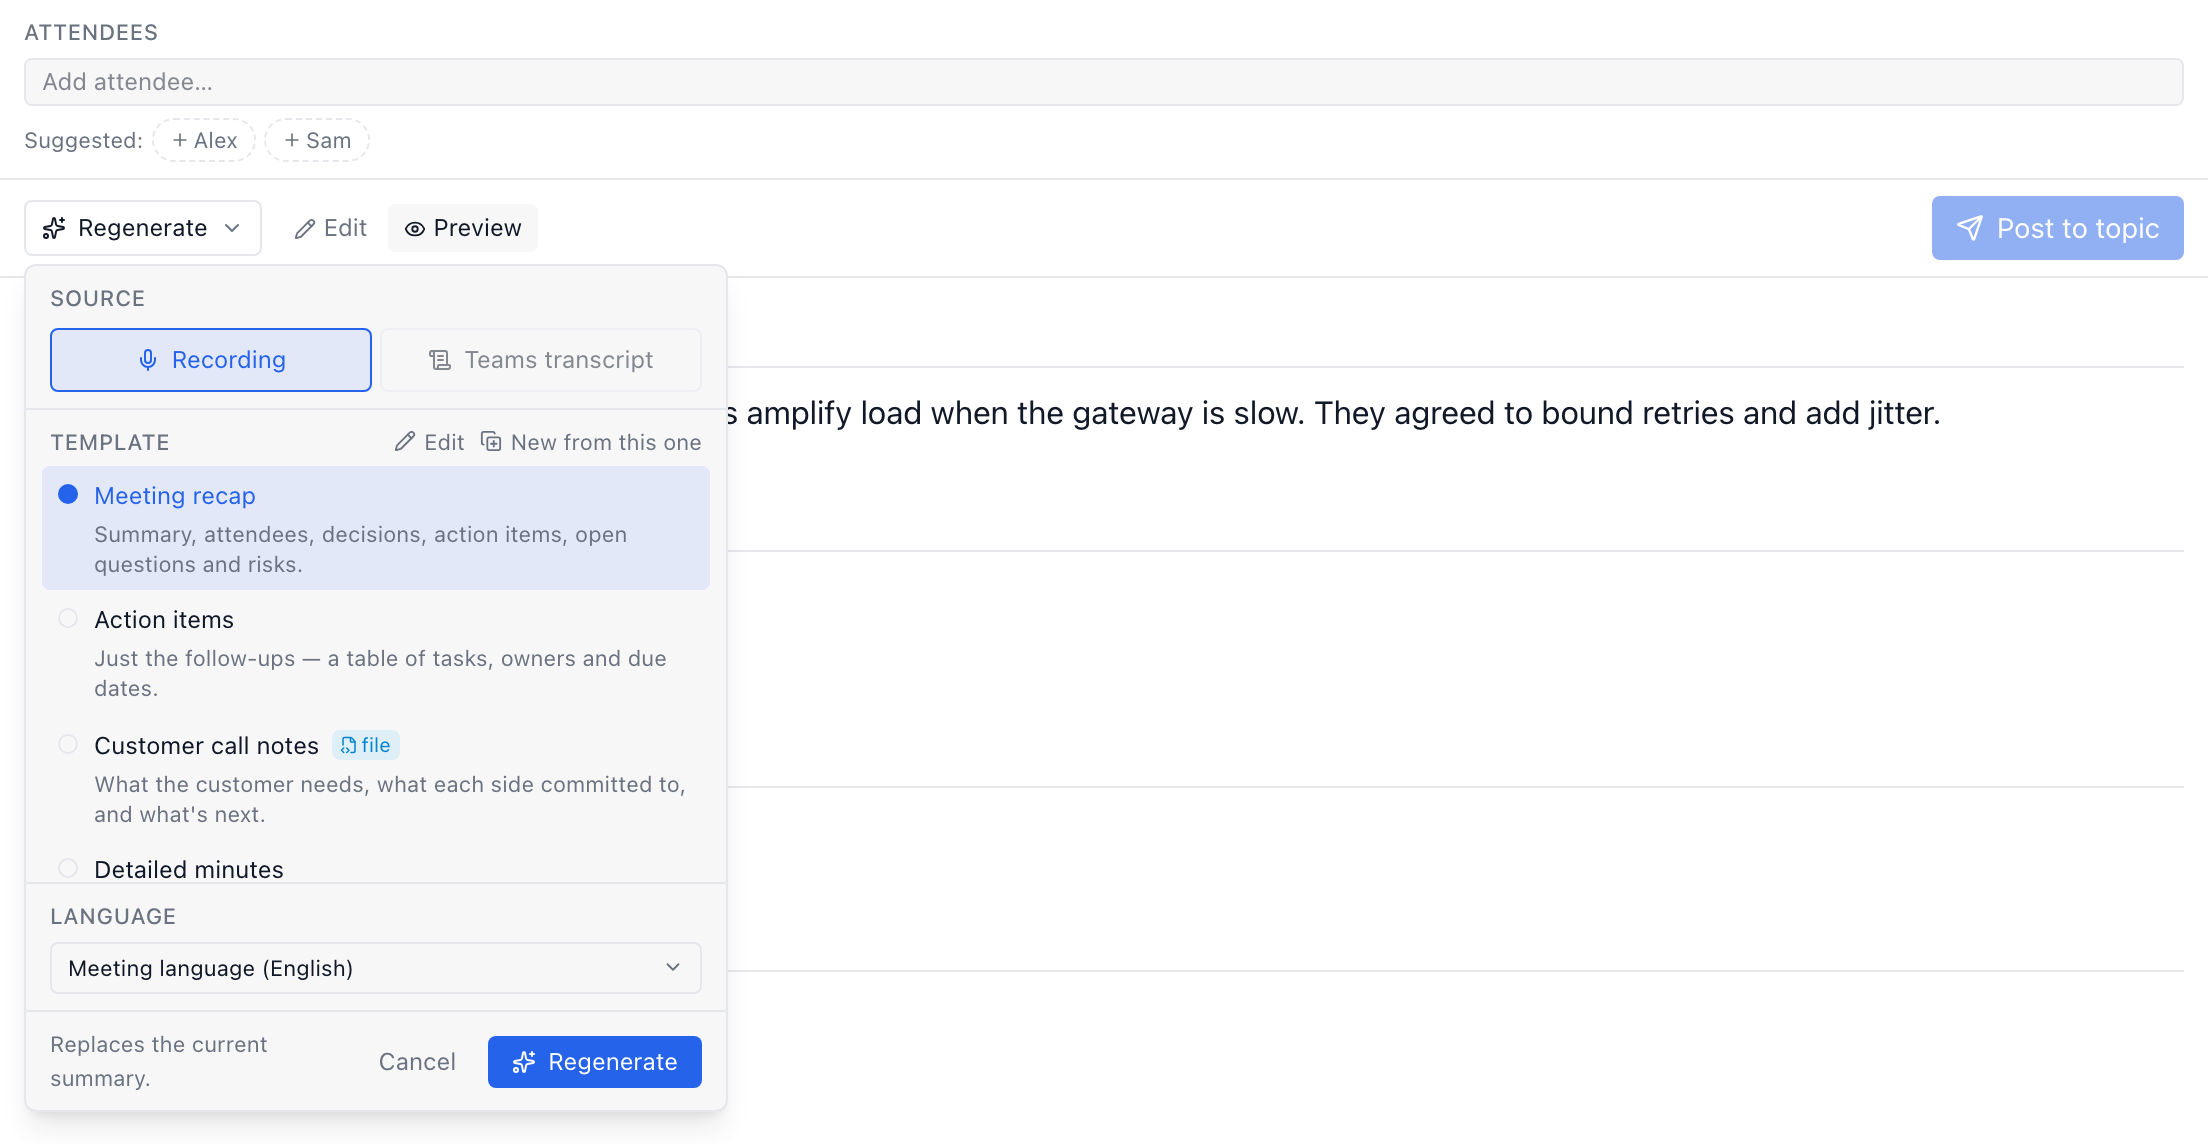
Task: Click the Detailed minutes template title
Action: click(189, 869)
